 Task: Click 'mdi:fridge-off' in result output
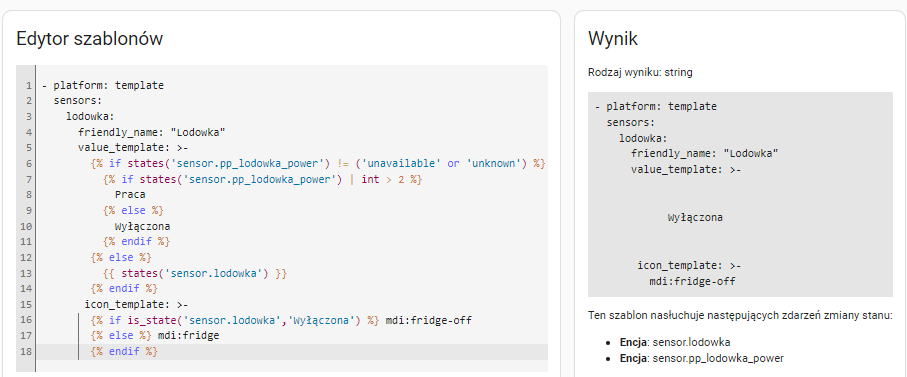(692, 282)
